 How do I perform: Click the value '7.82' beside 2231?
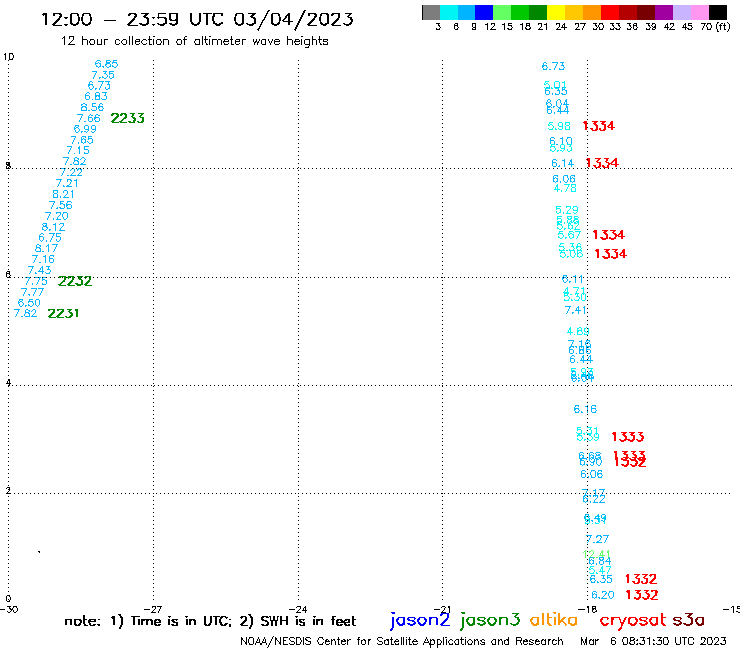(25, 313)
